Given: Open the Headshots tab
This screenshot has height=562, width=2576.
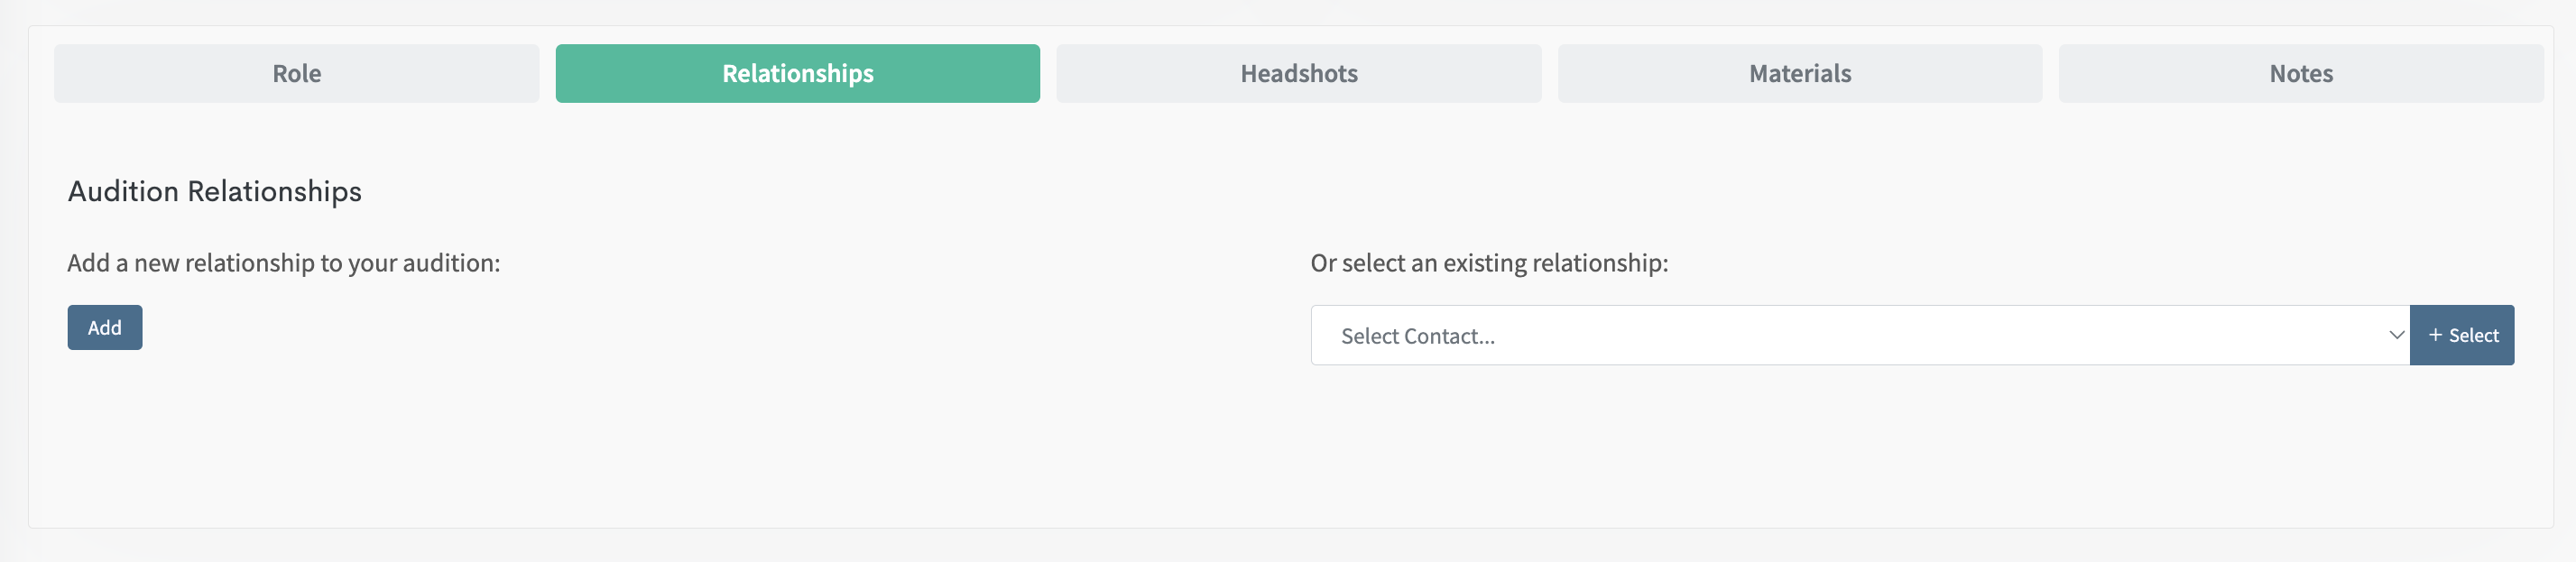Looking at the screenshot, I should pos(1298,73).
